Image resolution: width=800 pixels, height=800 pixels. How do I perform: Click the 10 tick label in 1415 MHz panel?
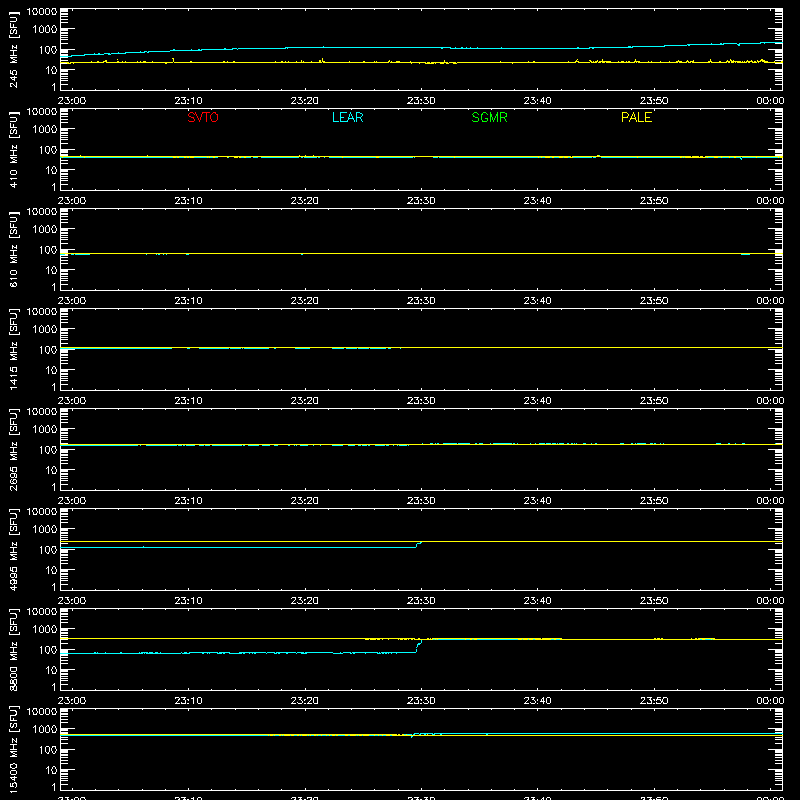pyautogui.click(x=51, y=370)
